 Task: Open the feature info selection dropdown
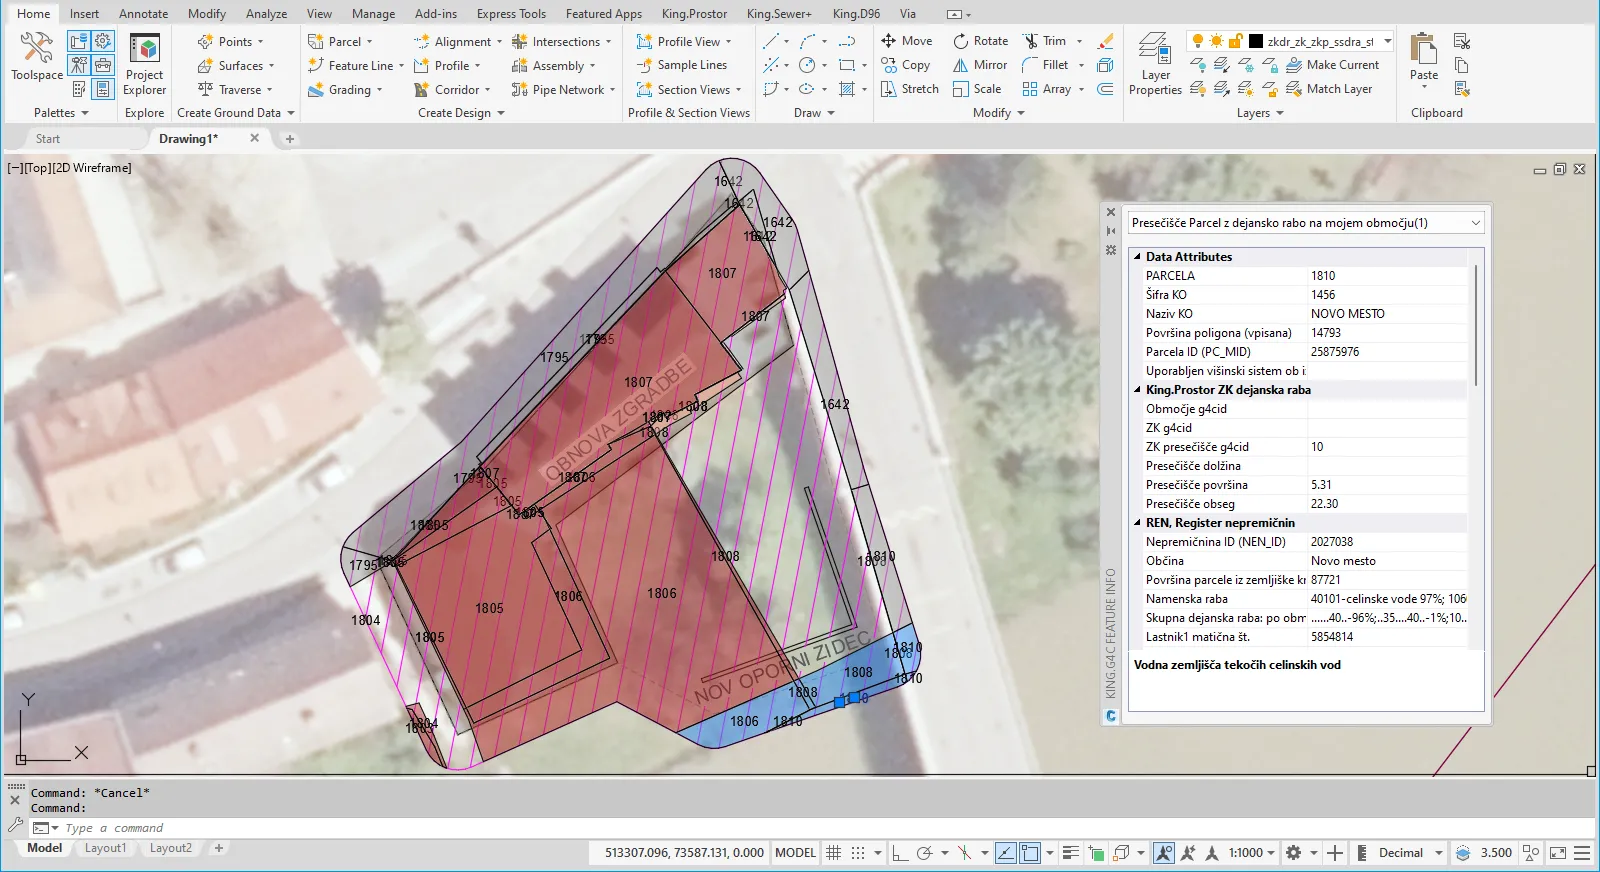(1475, 223)
